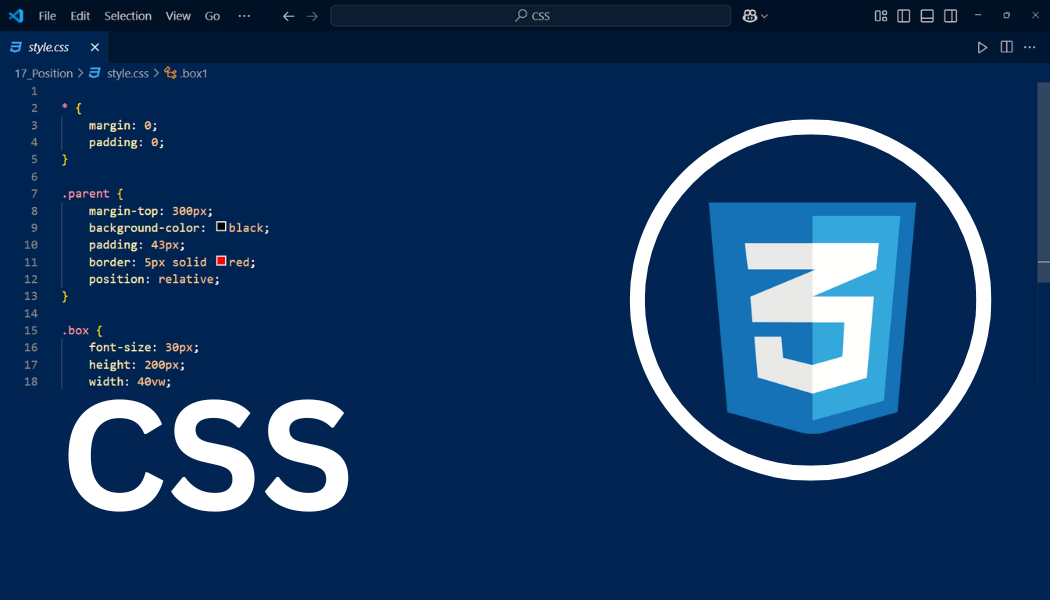Open Copilot chat from the title bar icon
The height and width of the screenshot is (600, 1050).
pyautogui.click(x=749, y=15)
